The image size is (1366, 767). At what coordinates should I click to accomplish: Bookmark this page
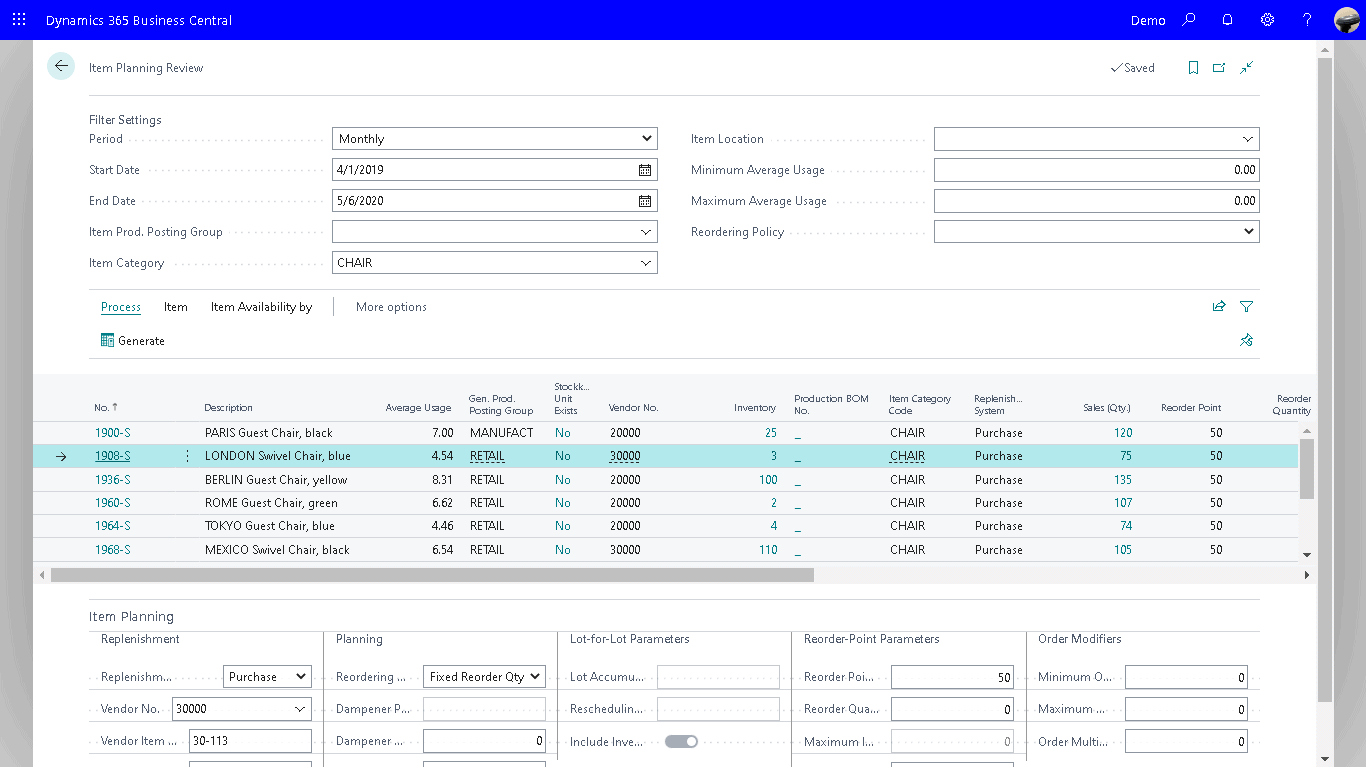tap(1193, 68)
